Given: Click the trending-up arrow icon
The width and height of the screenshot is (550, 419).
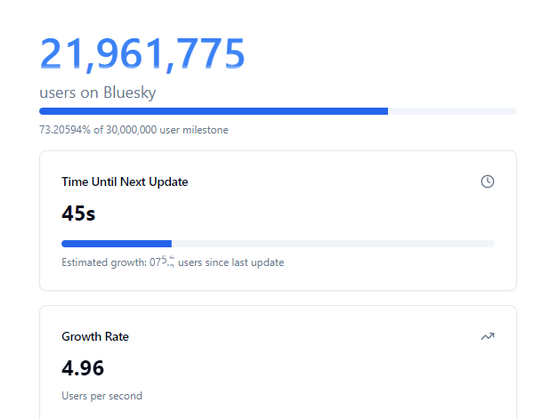Looking at the screenshot, I should (x=487, y=337).
